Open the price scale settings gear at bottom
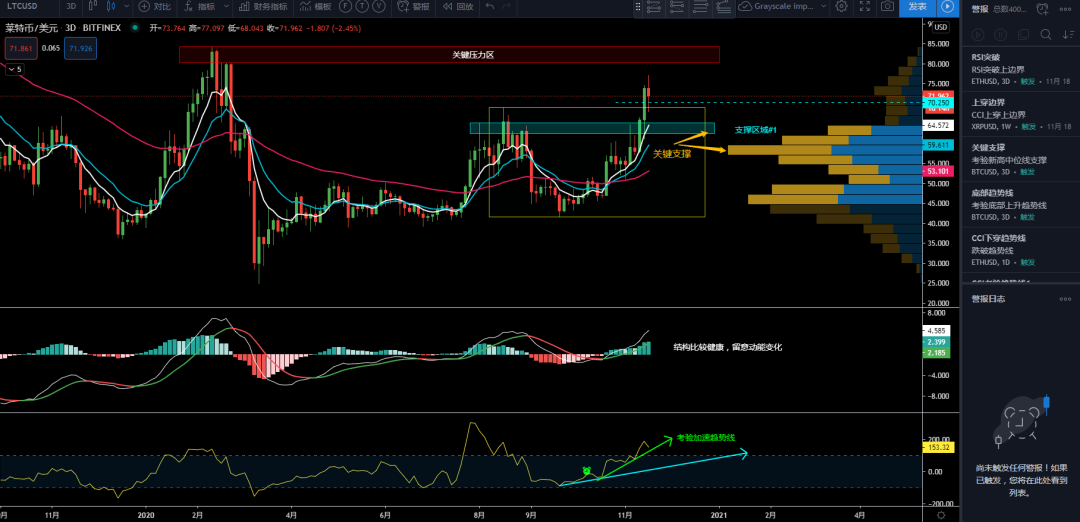 [x=941, y=514]
